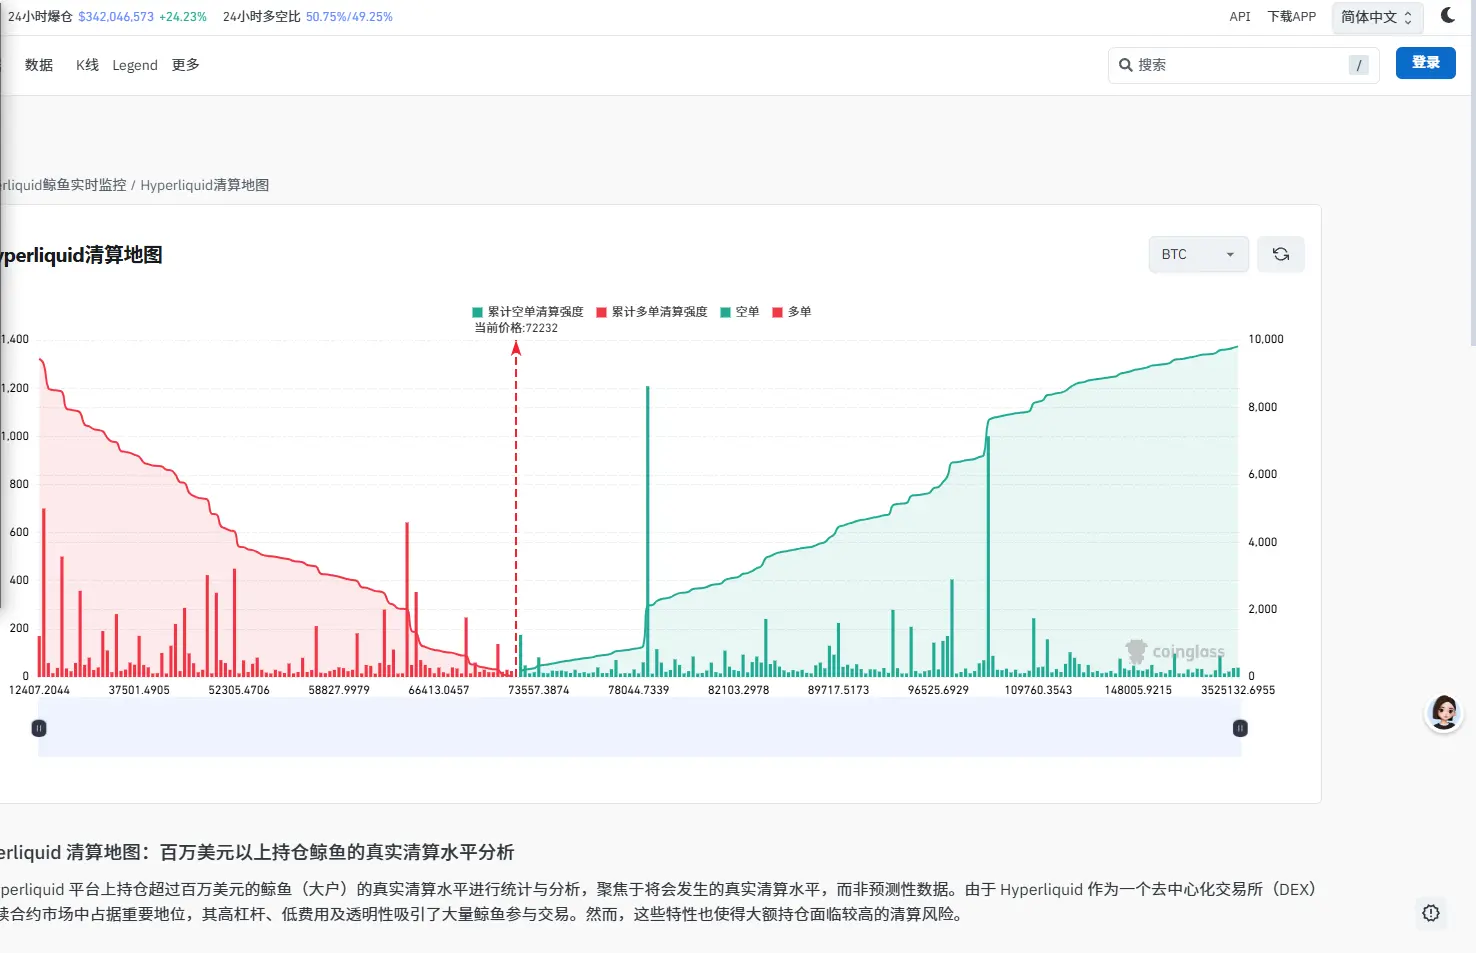Click the search magnifier icon
1476x953 pixels.
click(1126, 65)
